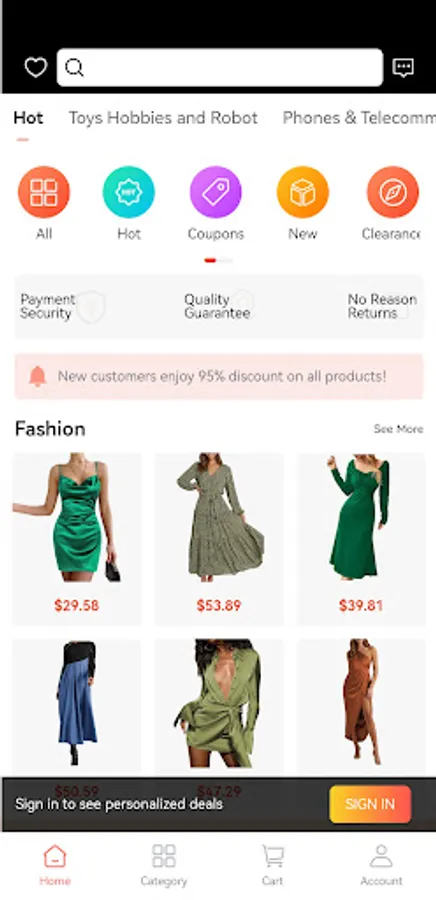Screen dimensions: 436x900
Task: Switch to Phones & Telecomm tab
Action: [359, 118]
